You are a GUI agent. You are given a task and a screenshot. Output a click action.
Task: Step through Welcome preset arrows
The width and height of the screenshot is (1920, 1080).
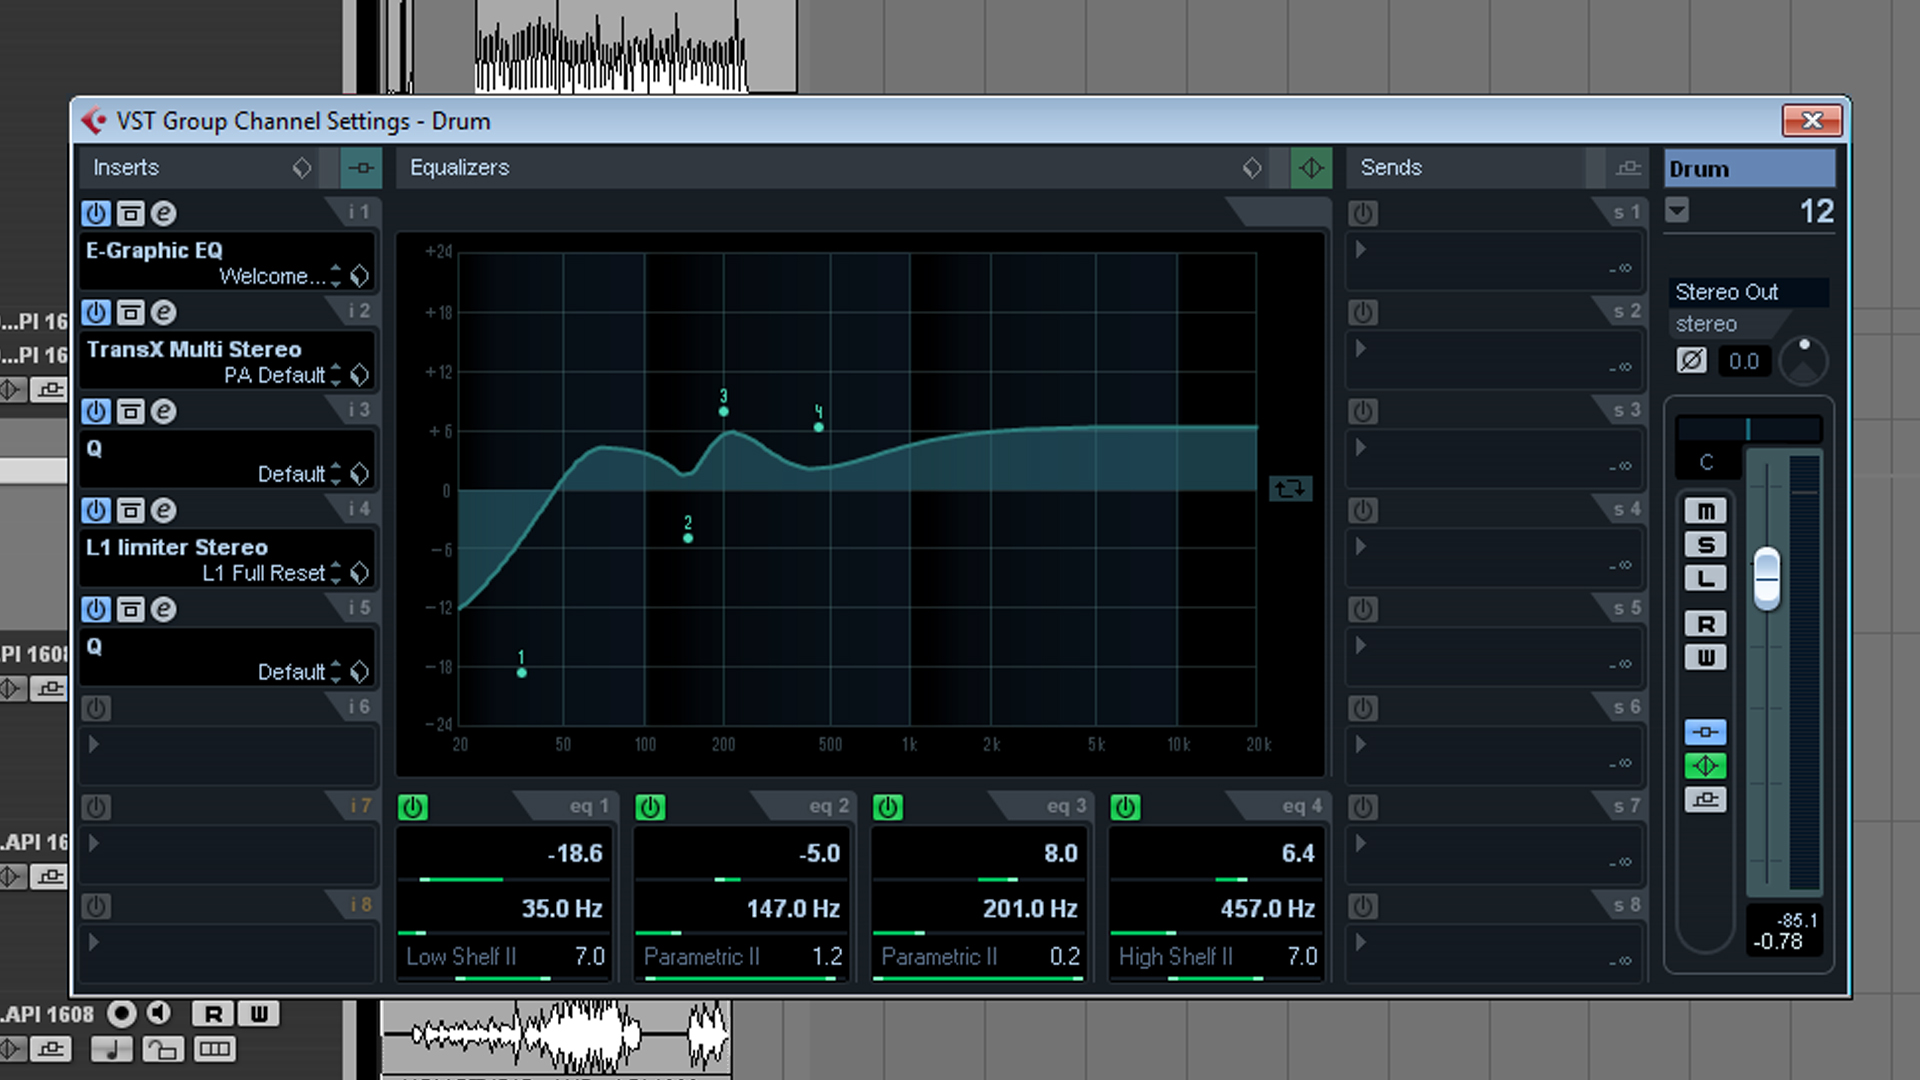(x=336, y=276)
